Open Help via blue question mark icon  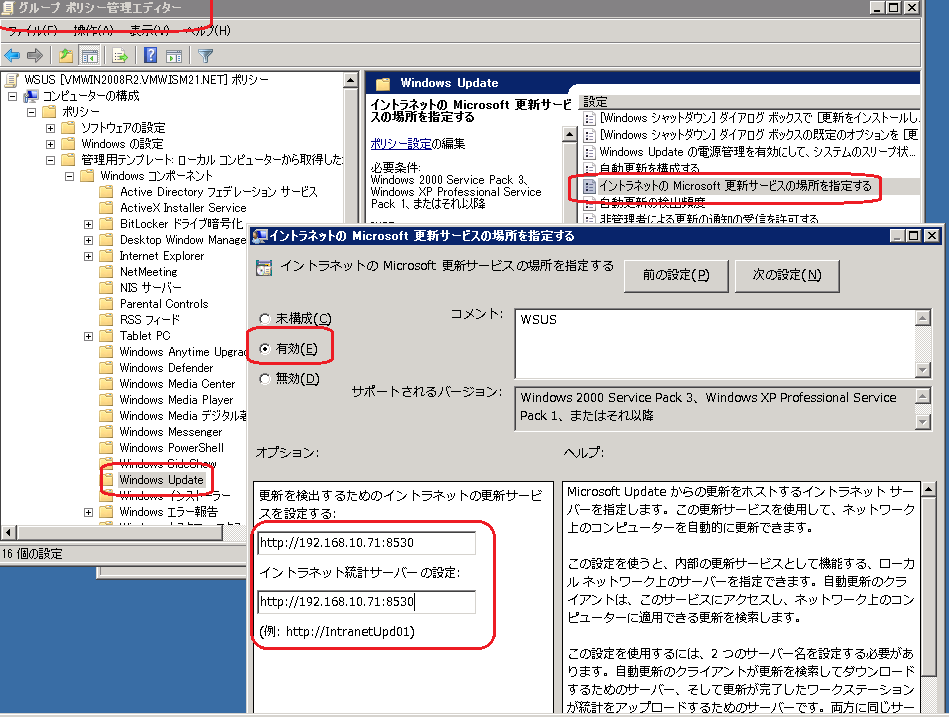150,56
